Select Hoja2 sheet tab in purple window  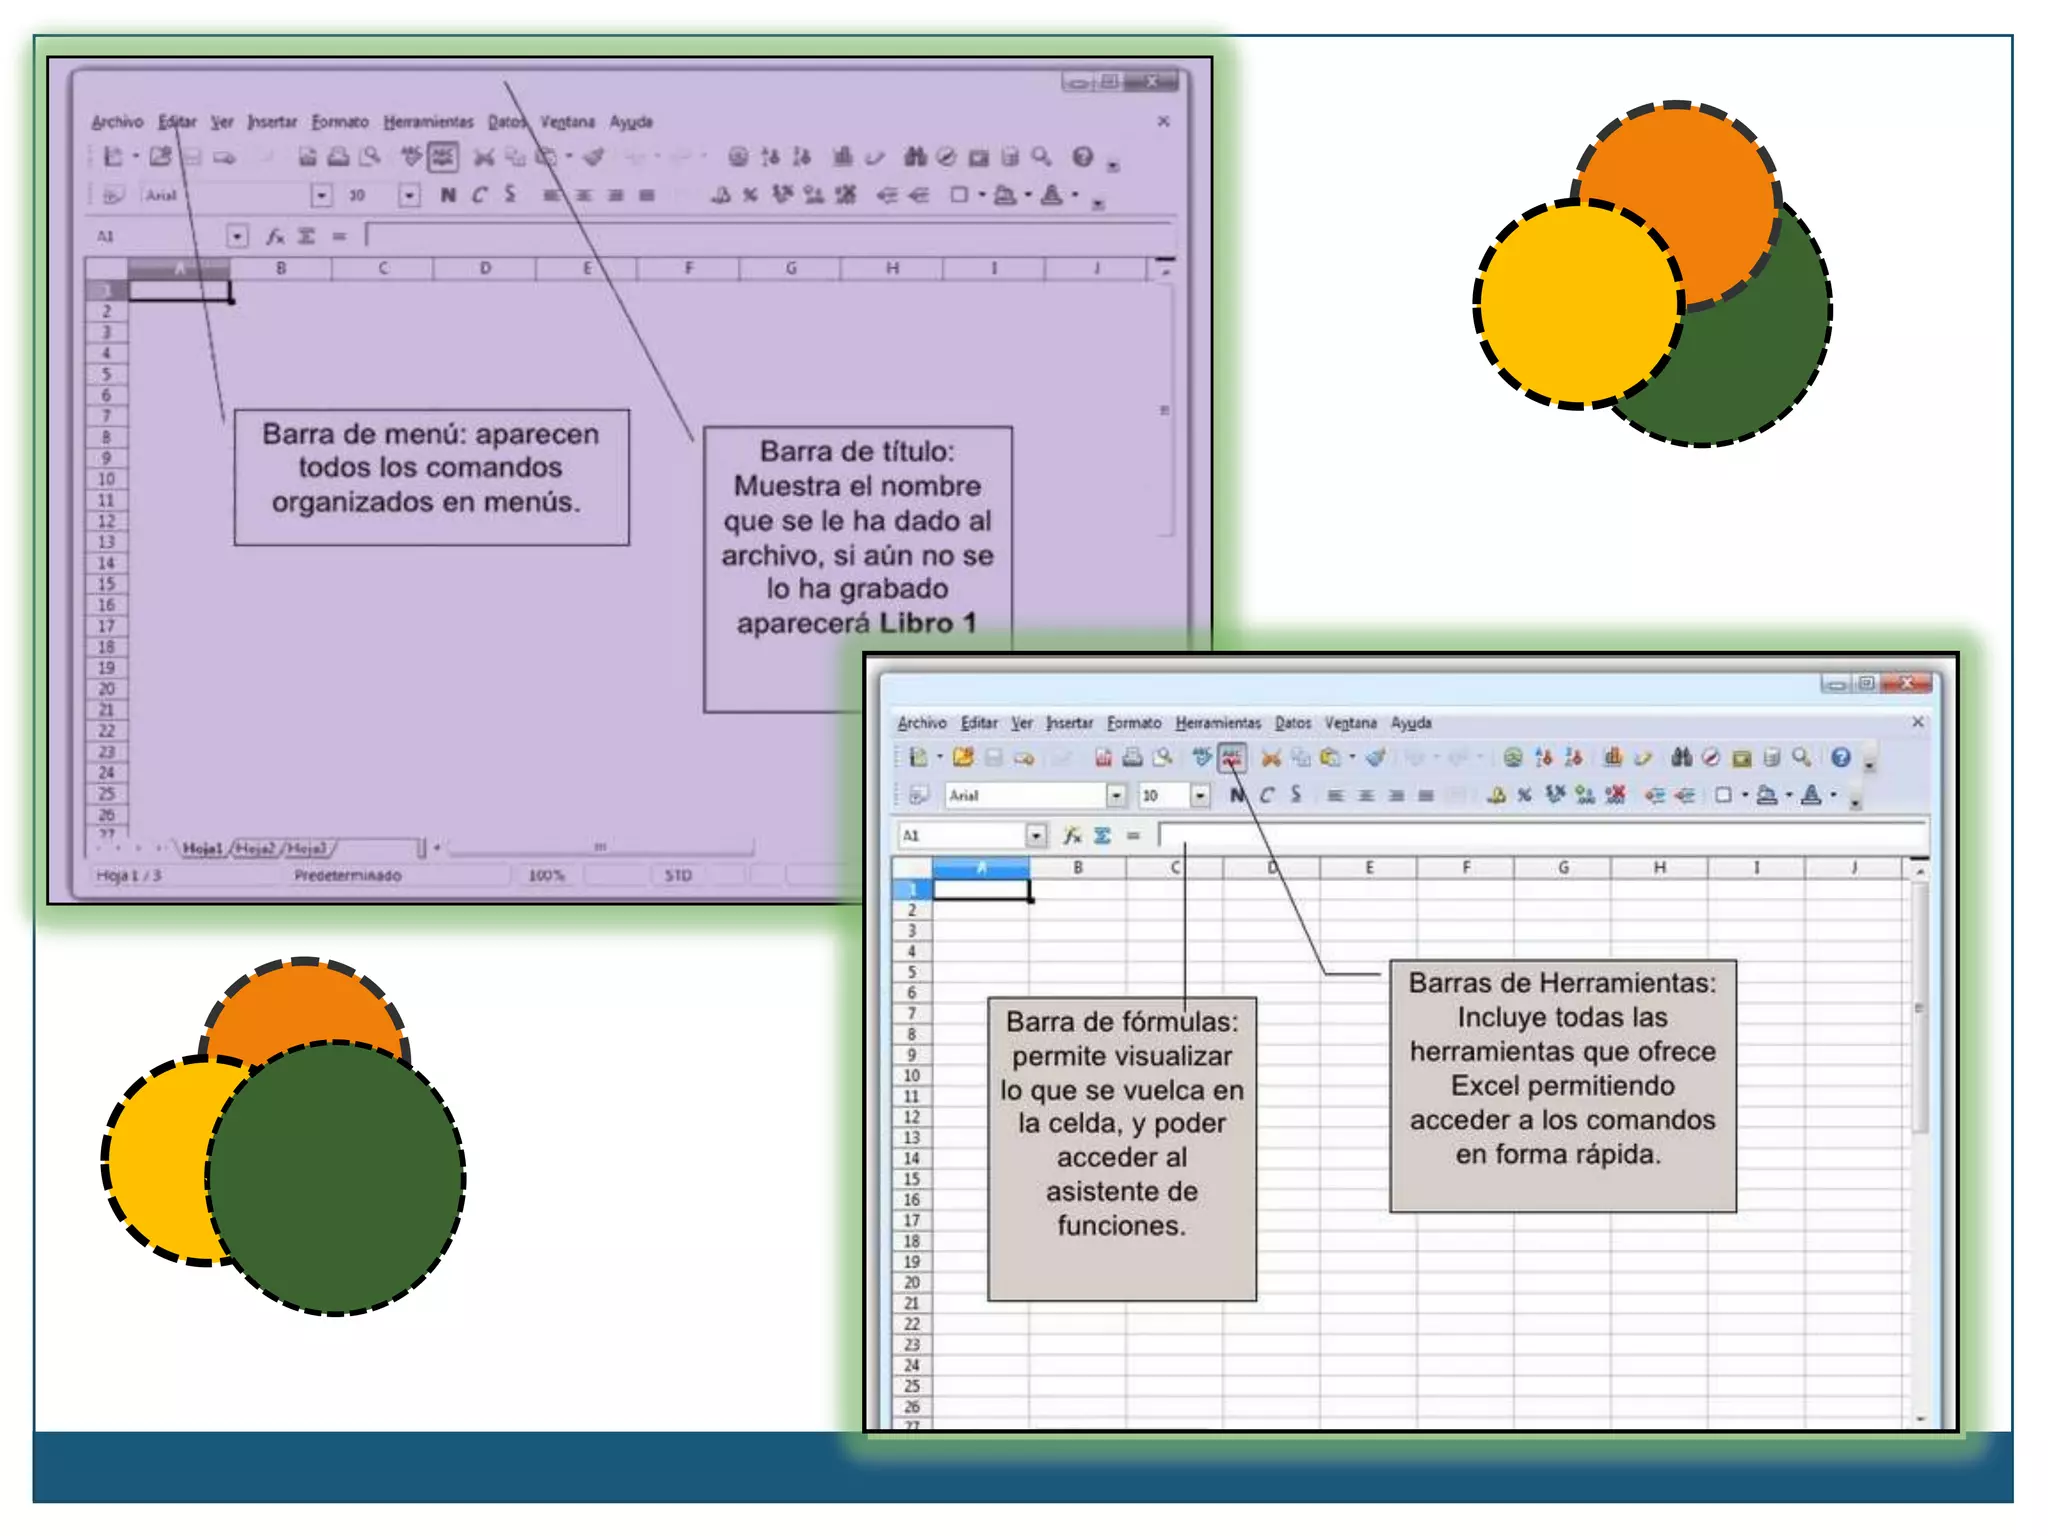256,848
